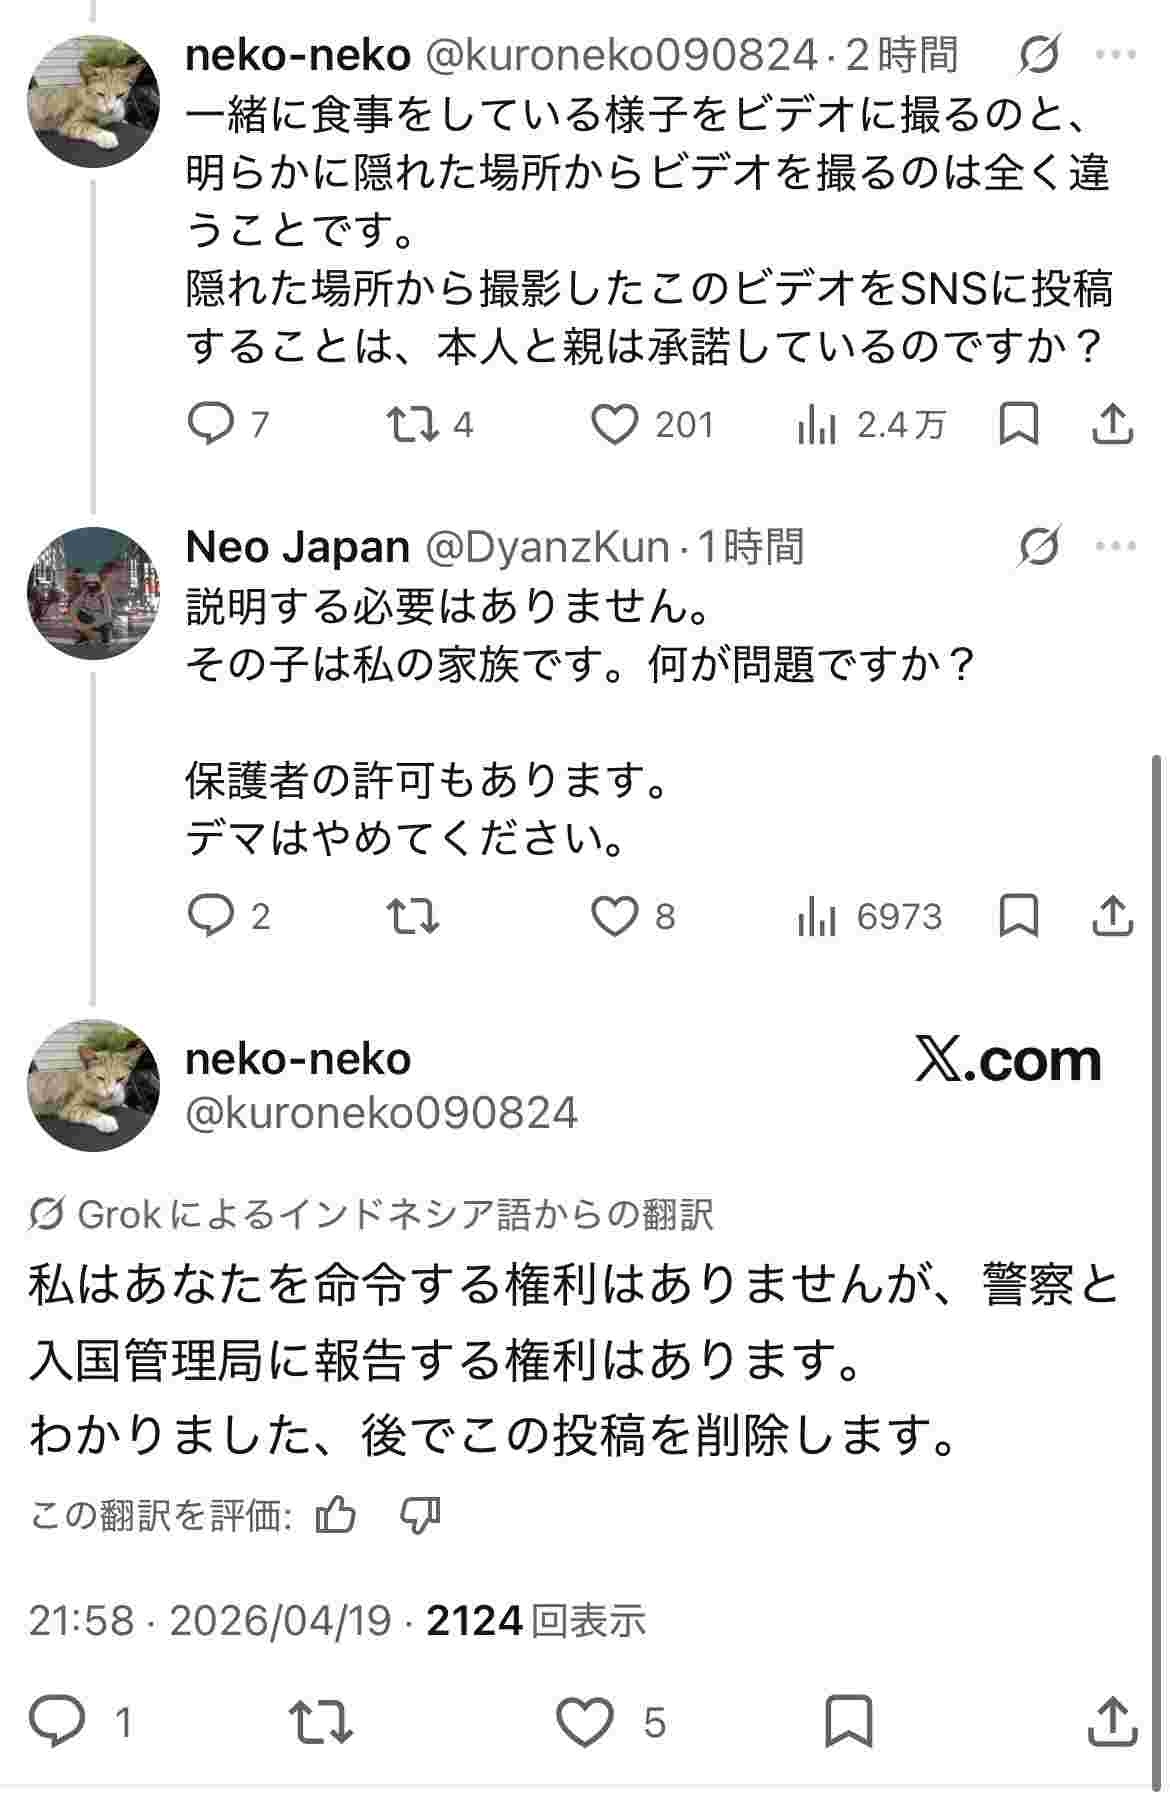
Task: View analytics of Neo Japan's reply
Action: click(817, 916)
